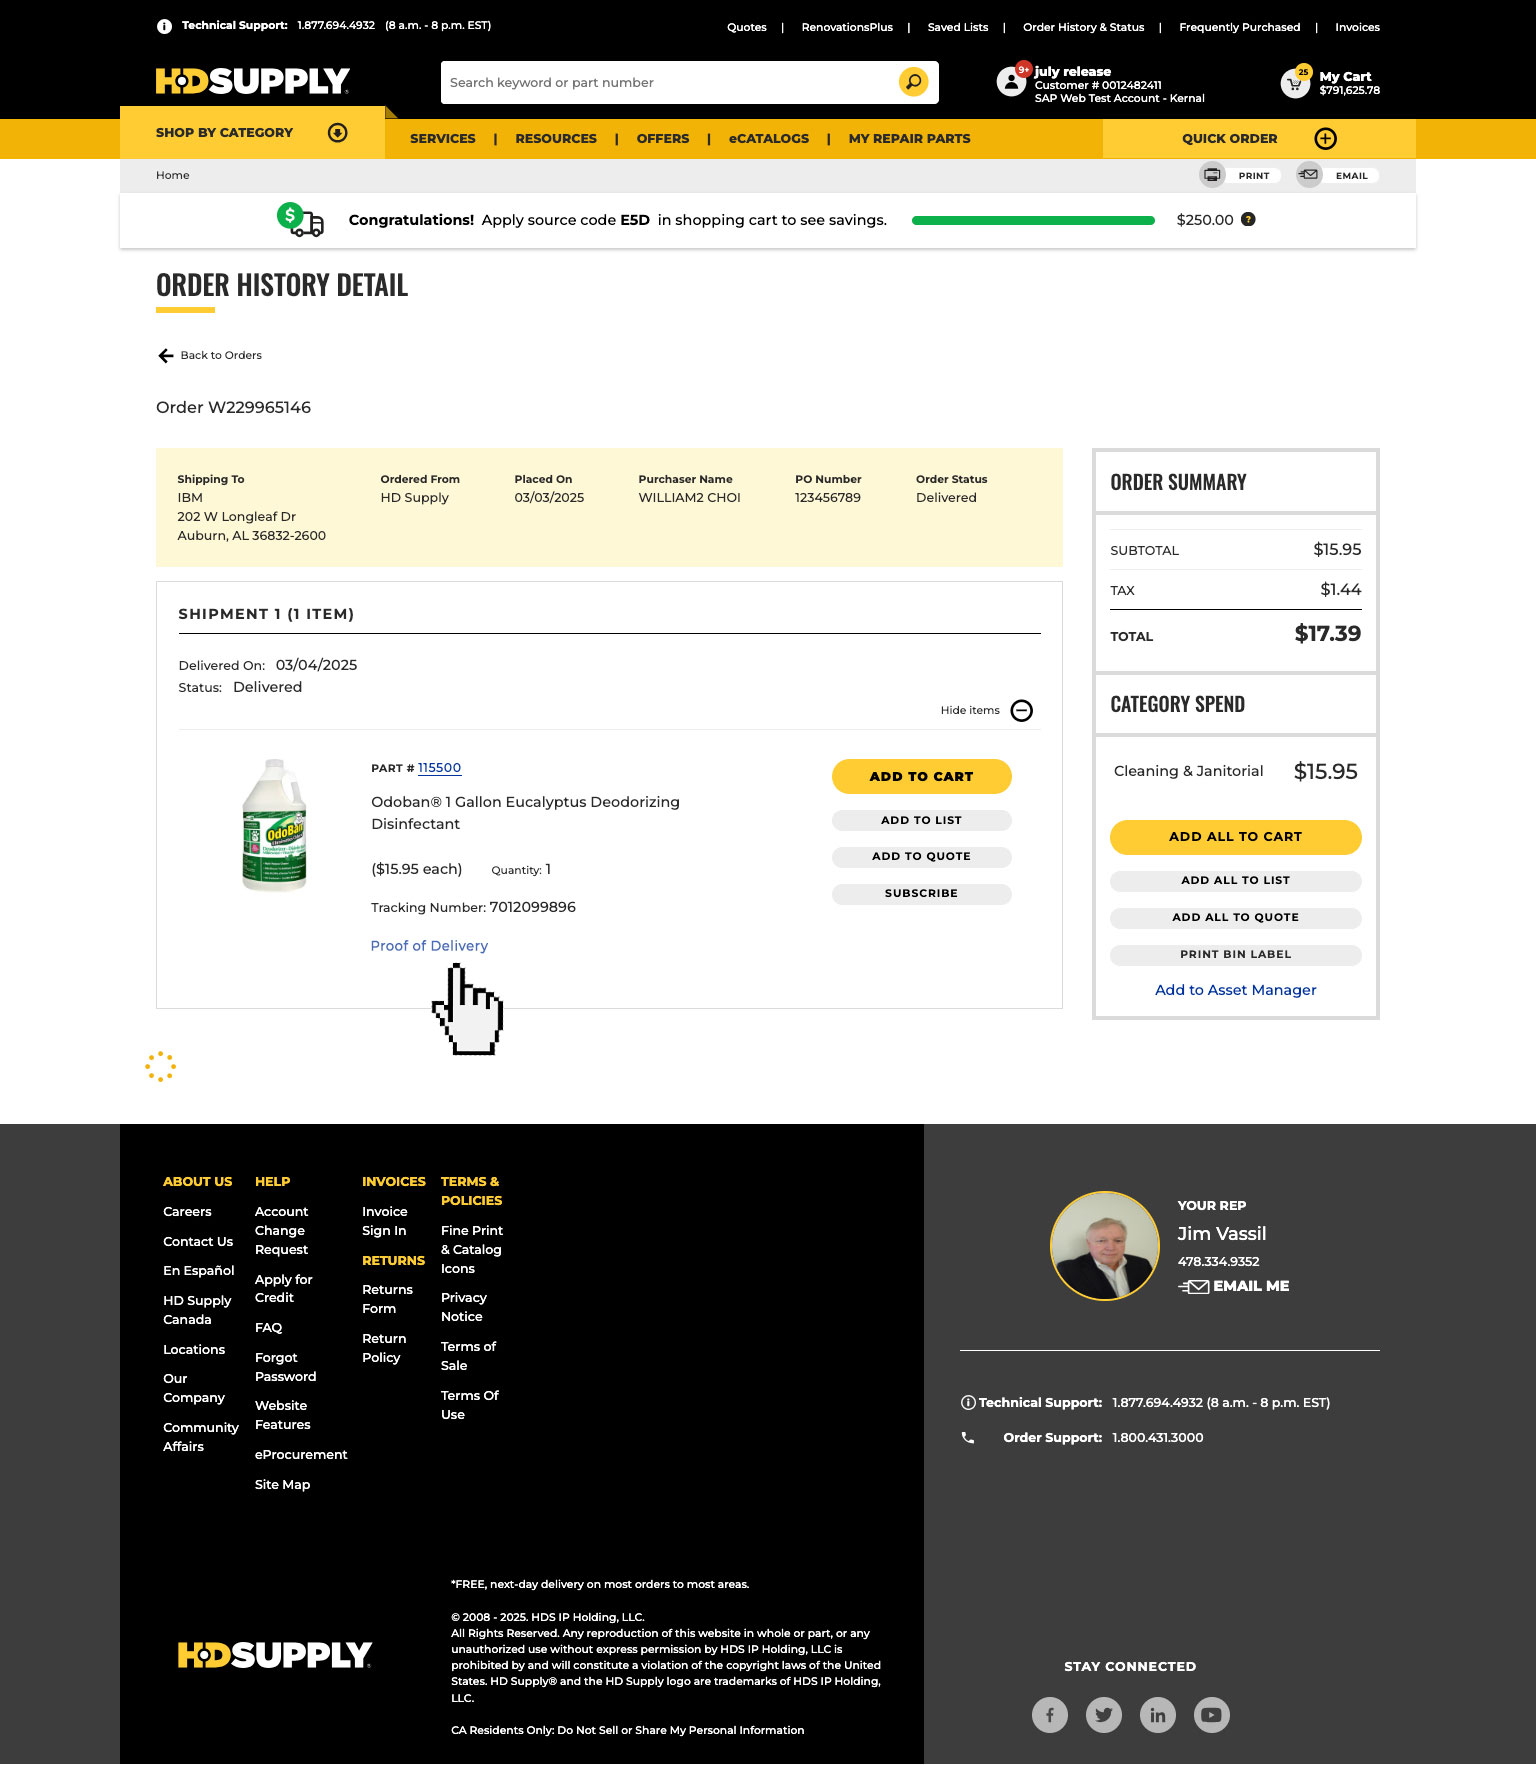Click the savings help question mark icon
Screen dimensions: 1536x1765
tap(1248, 220)
